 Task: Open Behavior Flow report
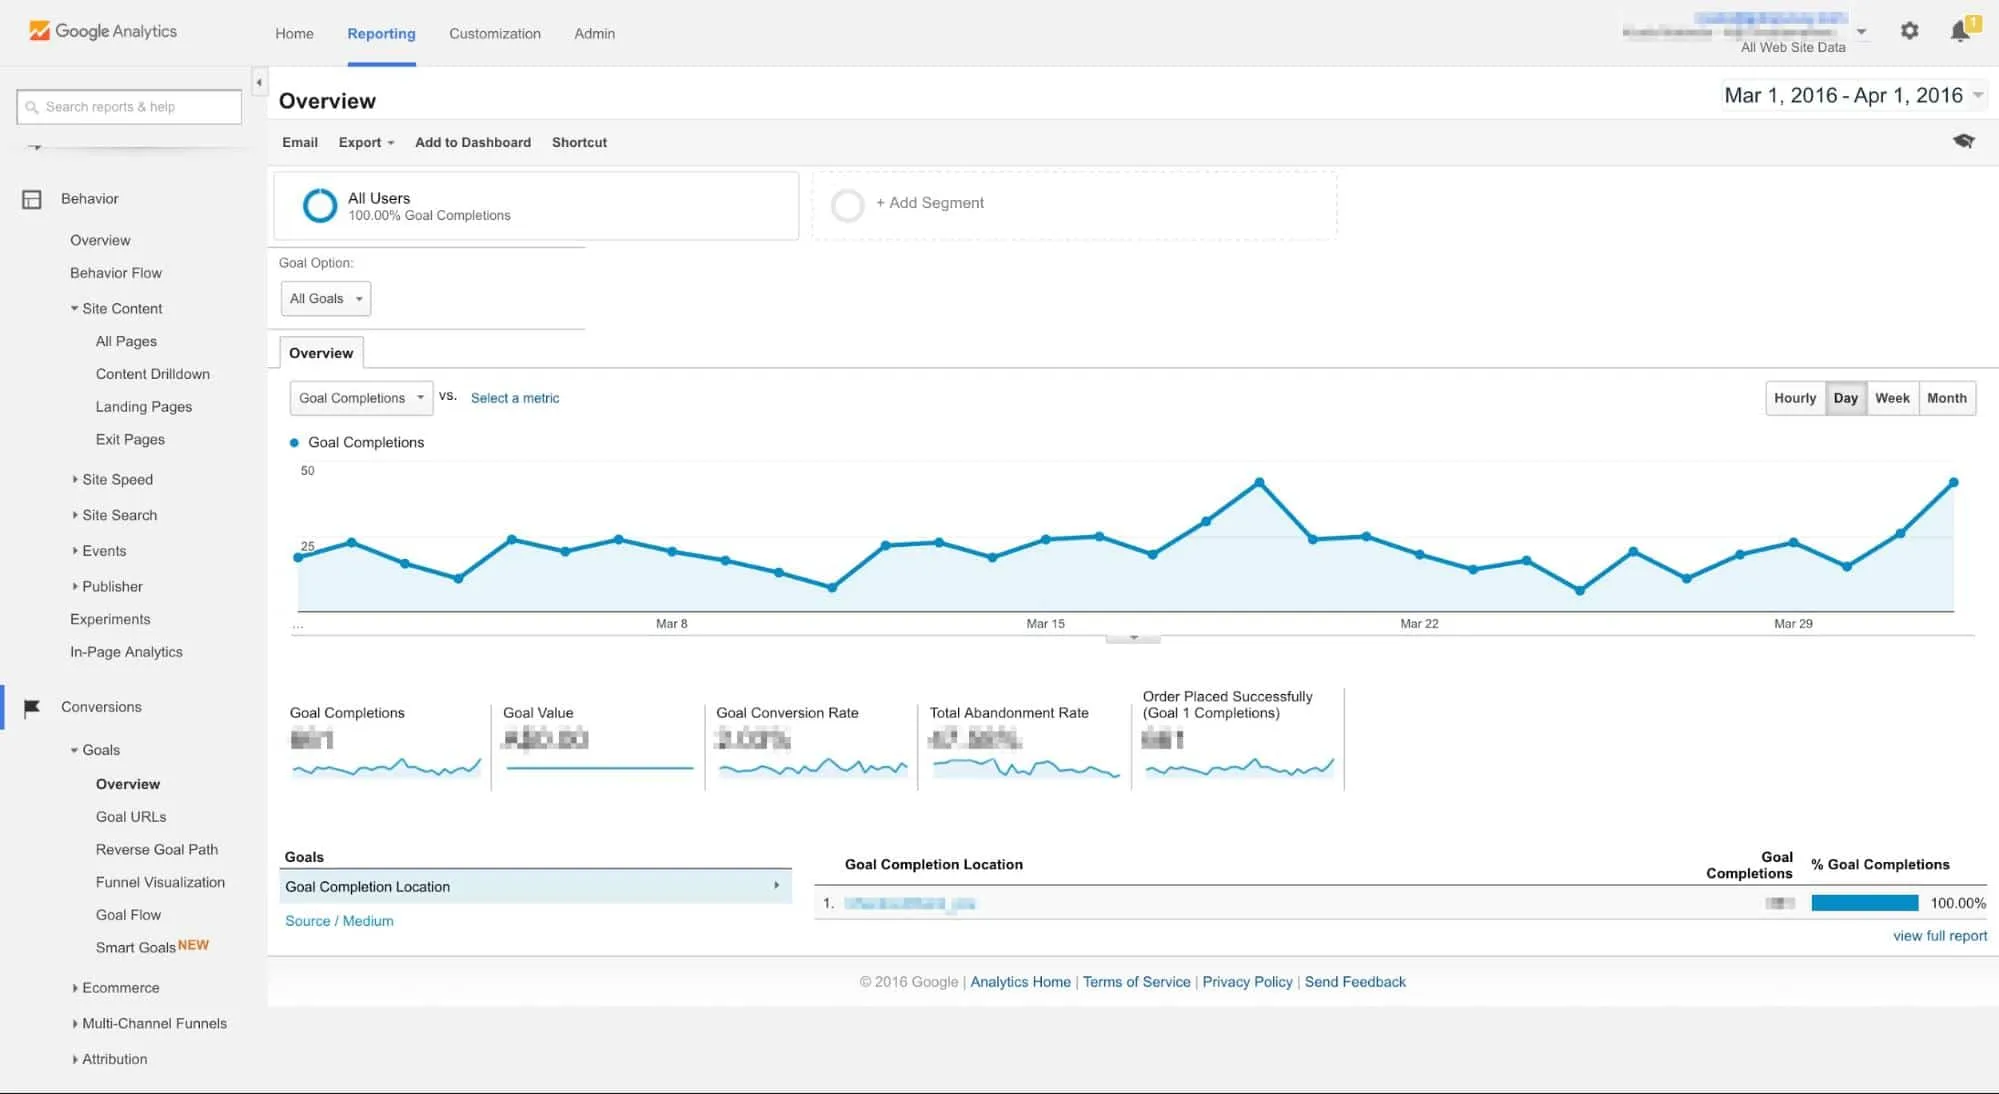116,273
